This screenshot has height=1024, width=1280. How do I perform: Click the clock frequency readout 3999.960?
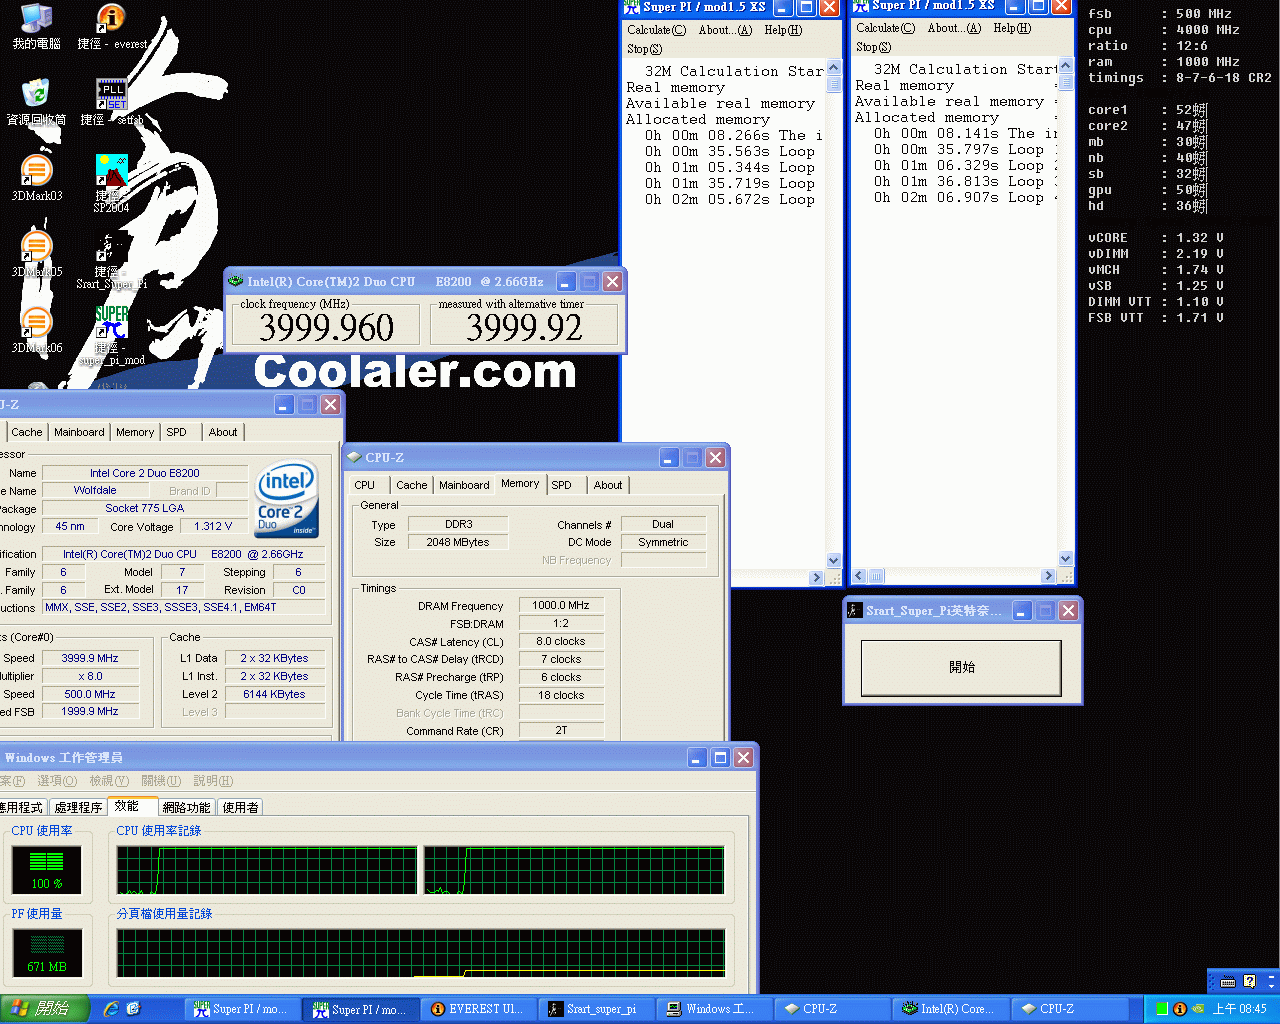pos(326,327)
